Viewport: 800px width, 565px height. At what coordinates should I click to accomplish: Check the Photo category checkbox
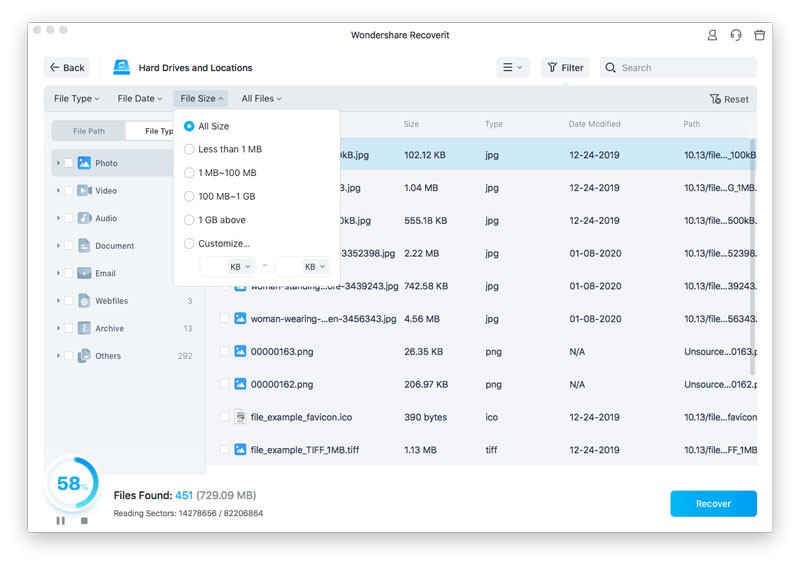68,163
